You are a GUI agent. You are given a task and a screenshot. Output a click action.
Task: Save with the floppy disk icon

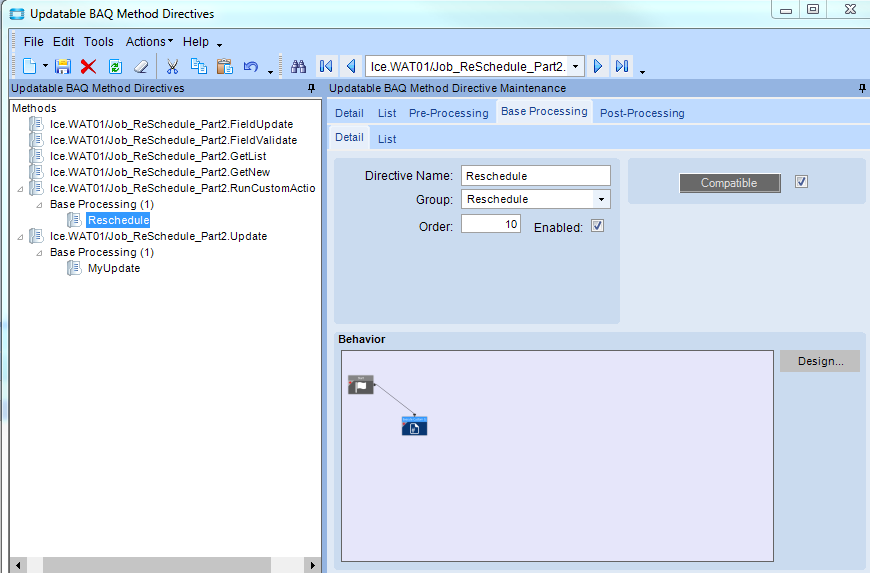tap(63, 67)
